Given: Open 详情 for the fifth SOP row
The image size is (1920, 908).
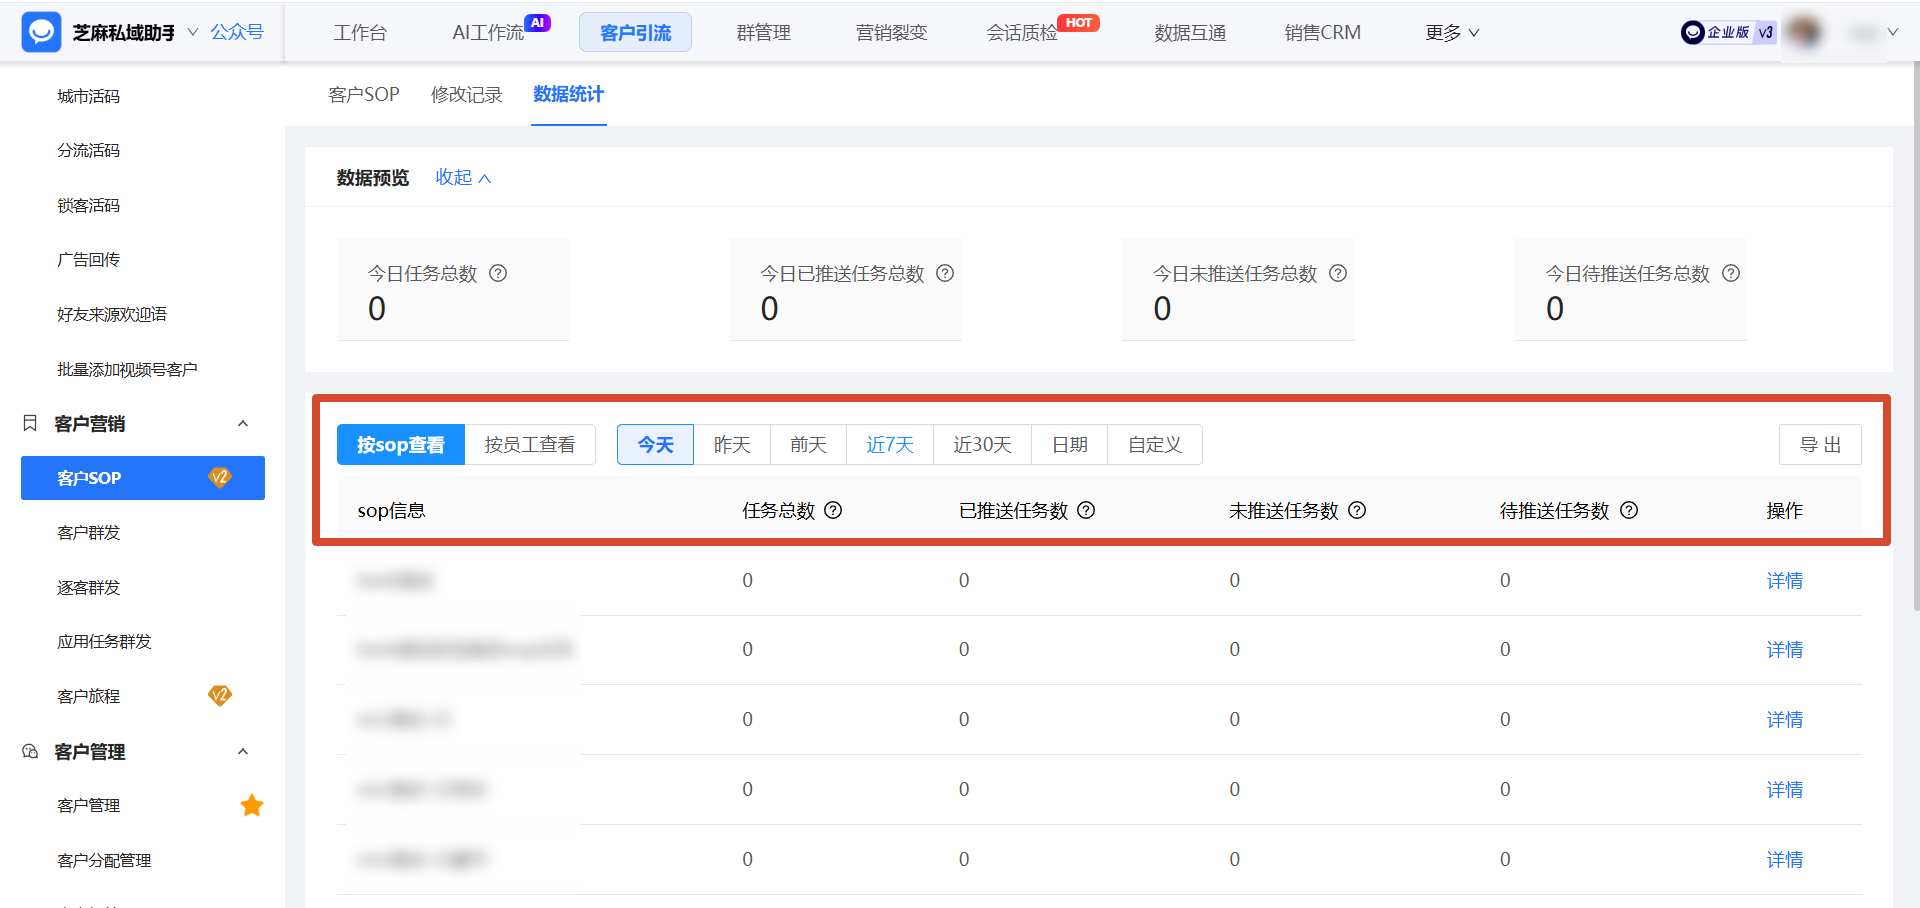Looking at the screenshot, I should [1785, 860].
